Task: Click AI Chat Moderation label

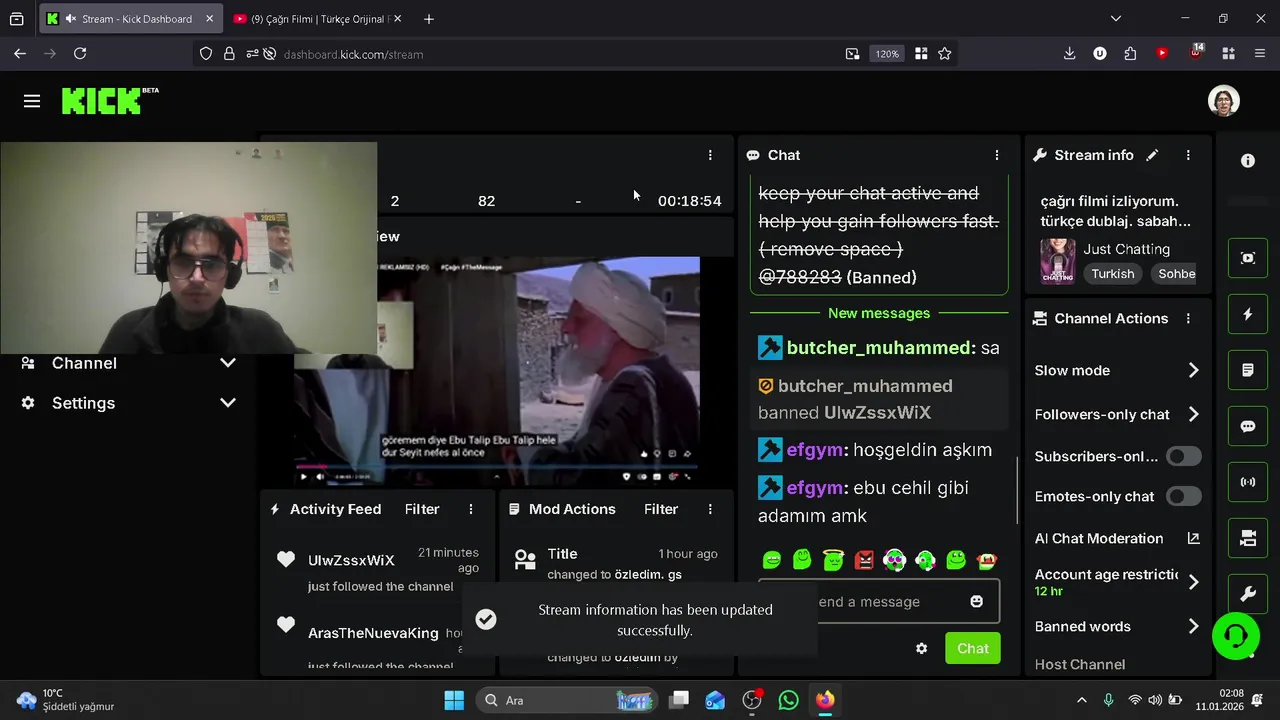Action: tap(1099, 538)
